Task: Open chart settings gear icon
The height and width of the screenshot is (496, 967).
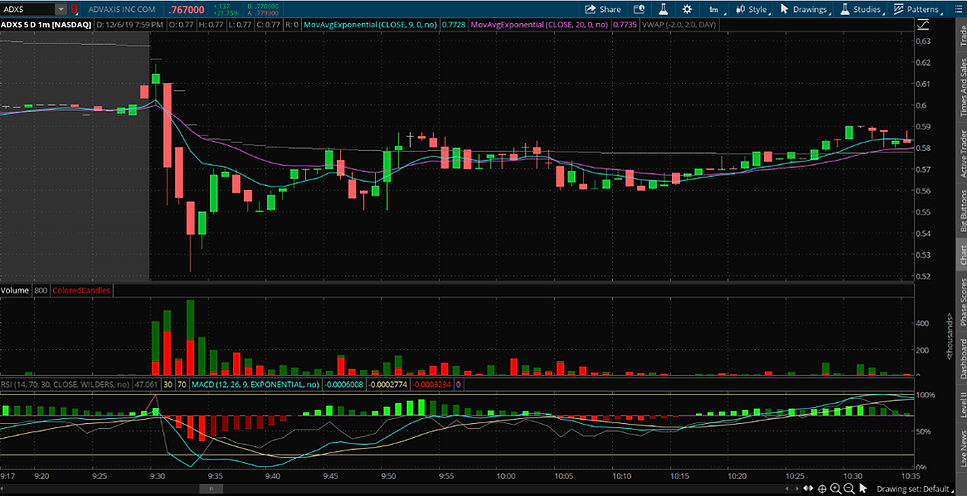Action: (x=687, y=9)
